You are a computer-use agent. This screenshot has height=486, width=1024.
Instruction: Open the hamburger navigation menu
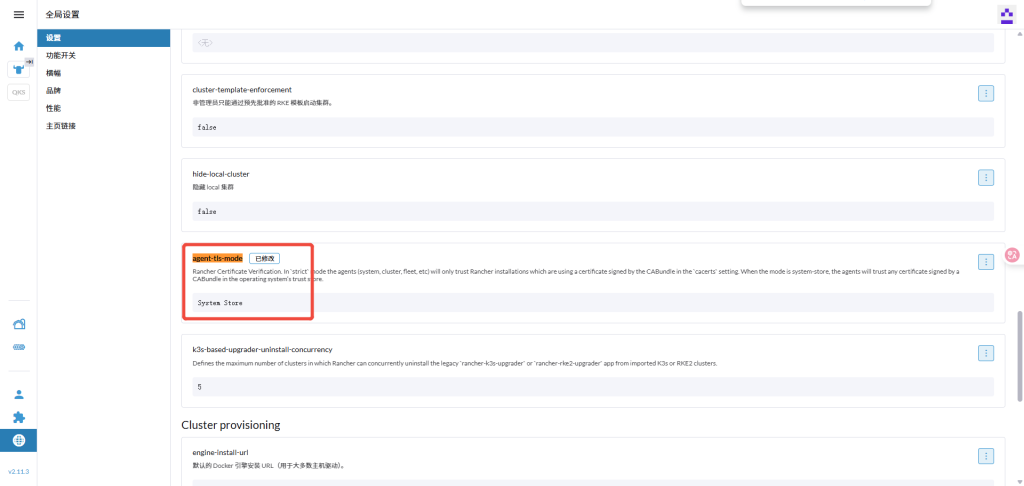point(18,15)
